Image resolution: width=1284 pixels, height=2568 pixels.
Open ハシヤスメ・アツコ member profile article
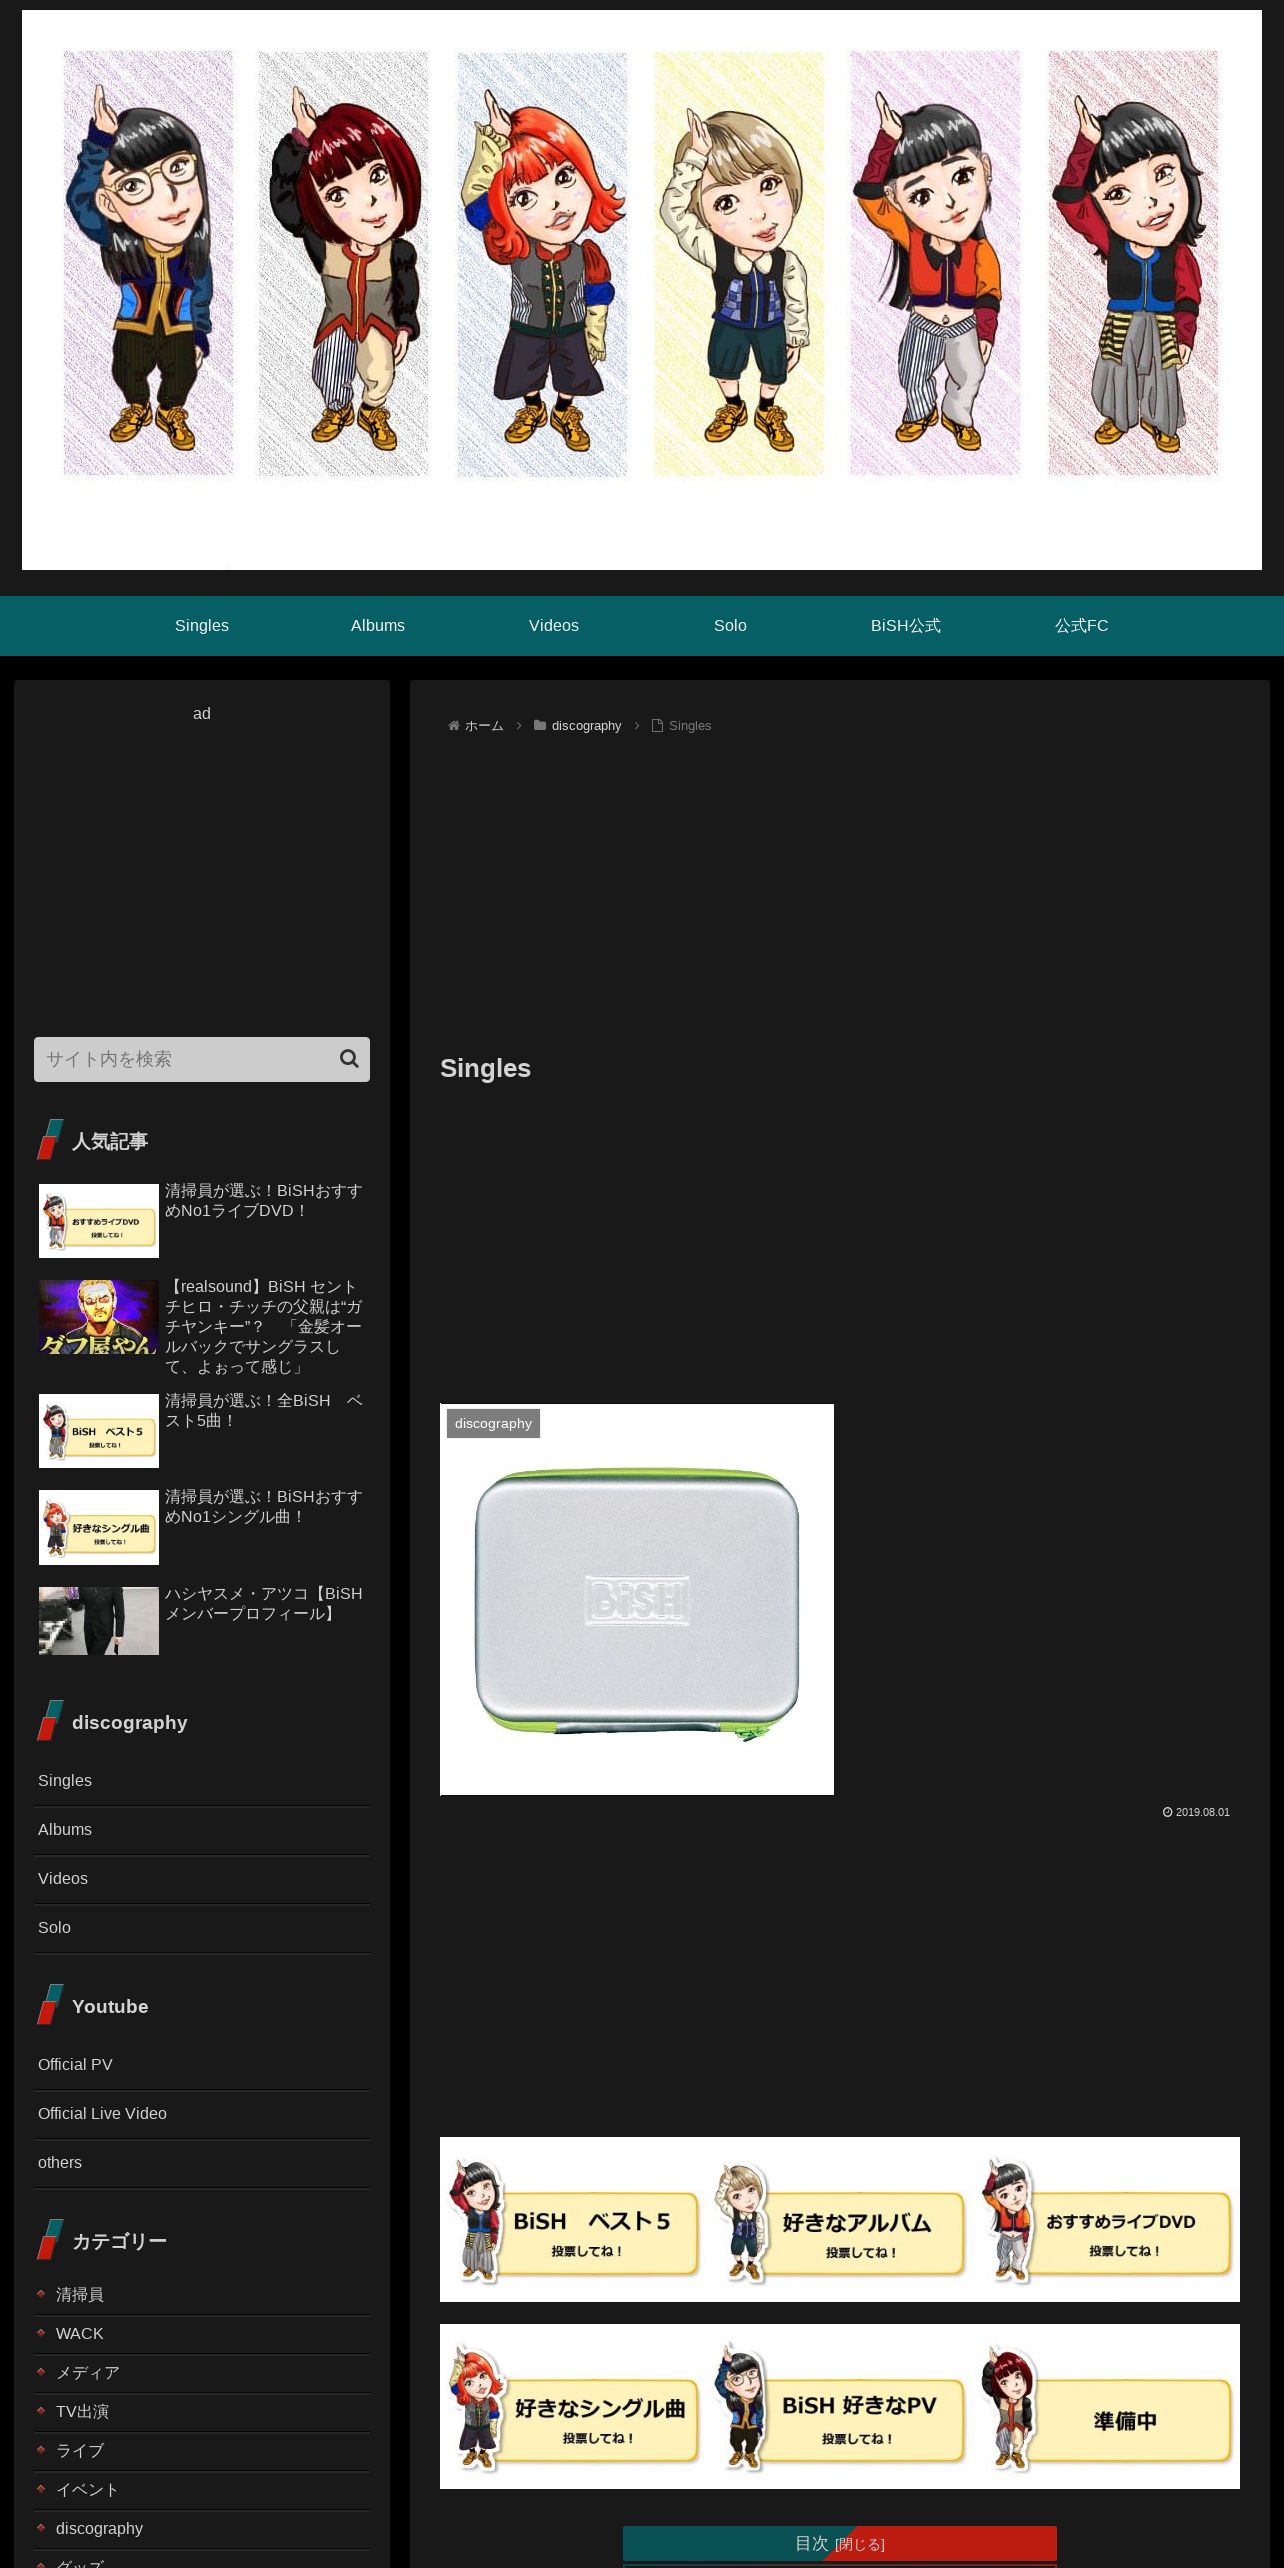click(x=264, y=1604)
